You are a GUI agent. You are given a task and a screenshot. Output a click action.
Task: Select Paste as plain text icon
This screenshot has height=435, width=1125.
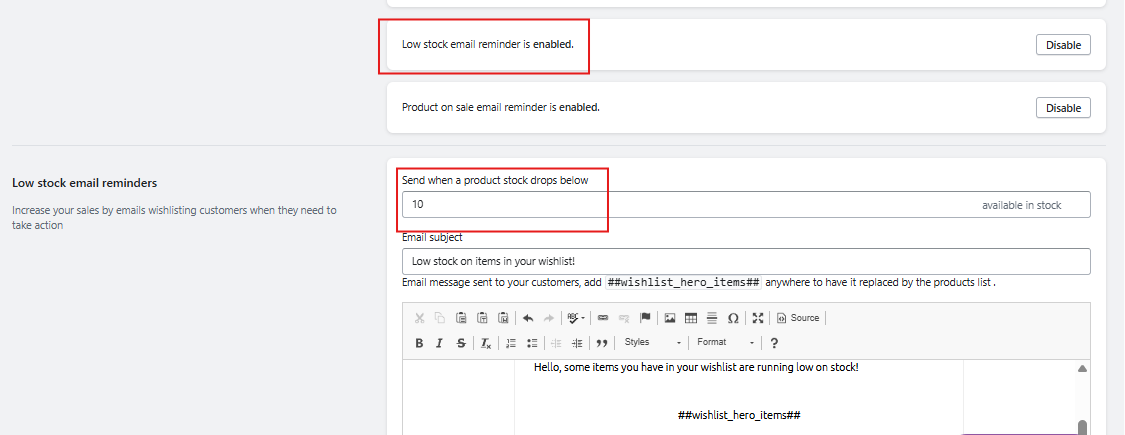click(483, 318)
